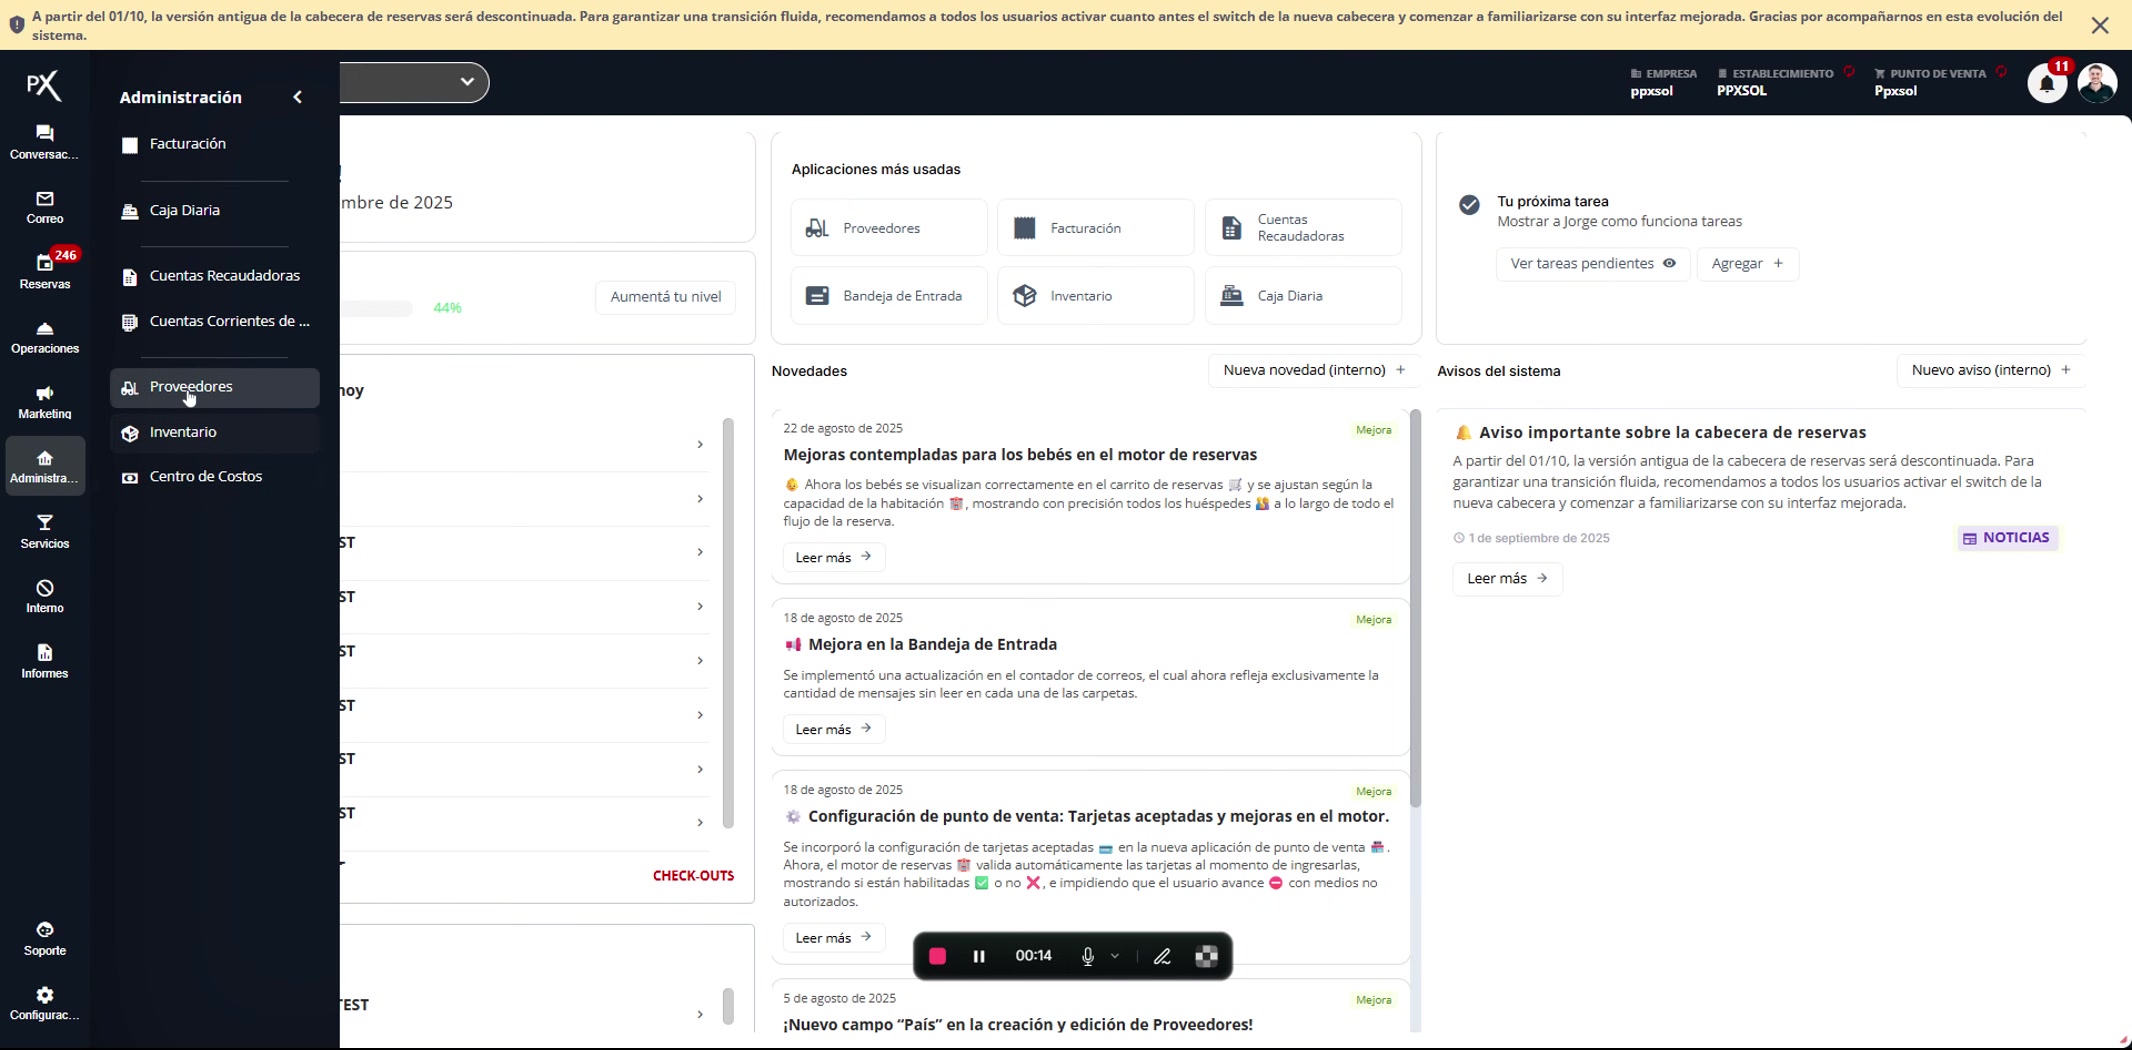Open Reservas with 246 badge

tap(44, 272)
